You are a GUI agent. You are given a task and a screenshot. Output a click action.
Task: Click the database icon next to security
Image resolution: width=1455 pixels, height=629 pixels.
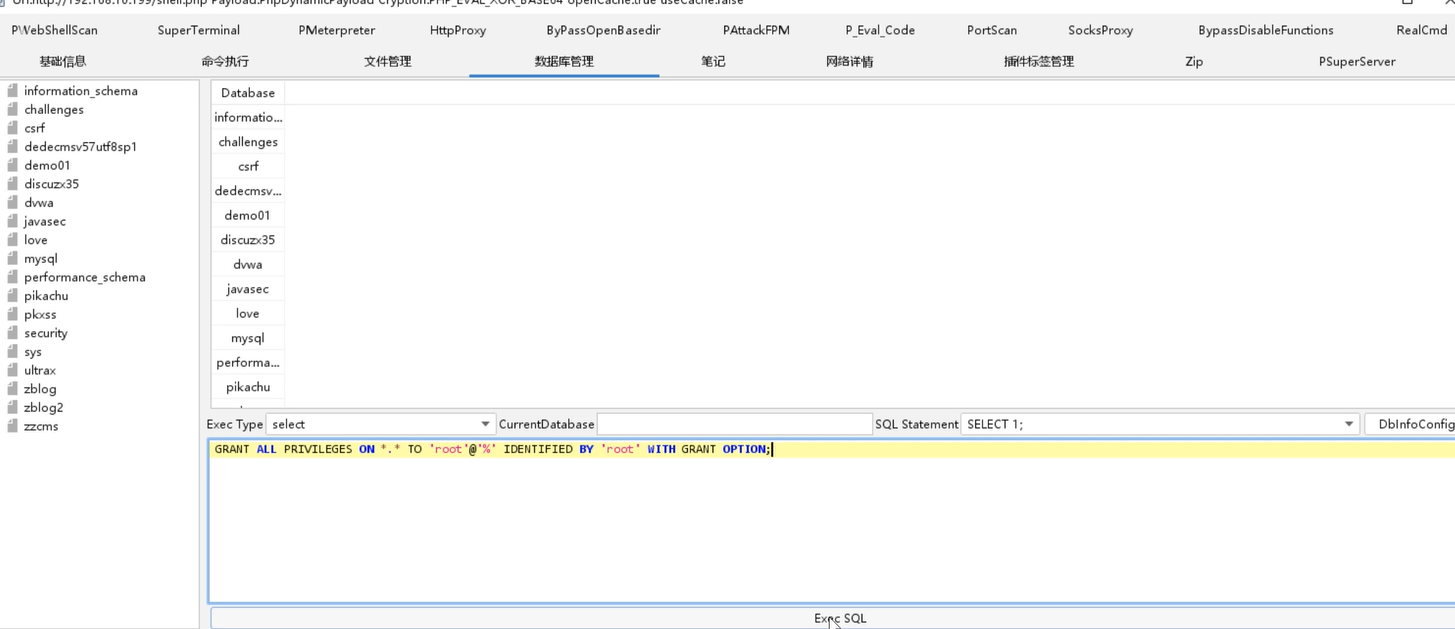click(13, 333)
